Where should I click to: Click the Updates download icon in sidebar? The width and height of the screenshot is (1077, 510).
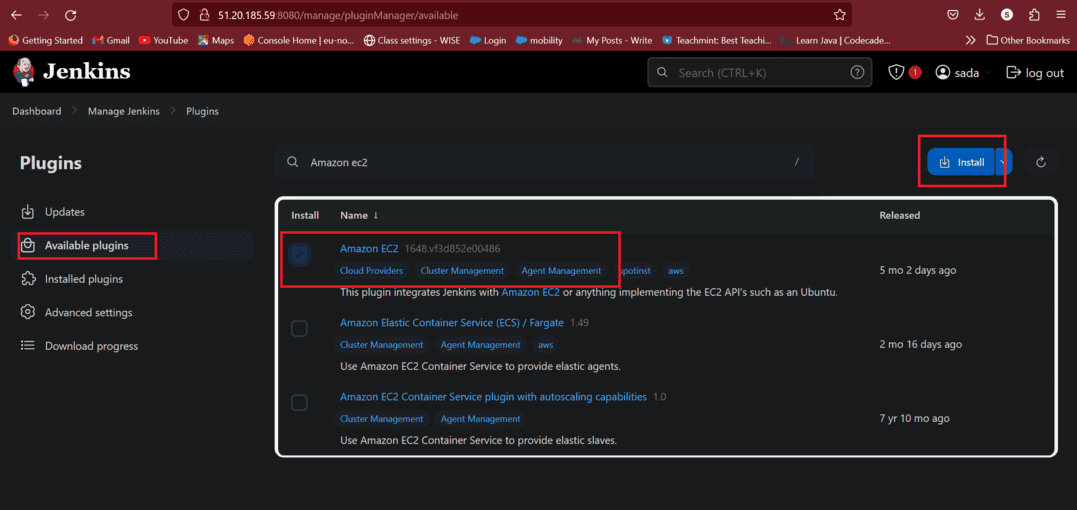click(27, 212)
